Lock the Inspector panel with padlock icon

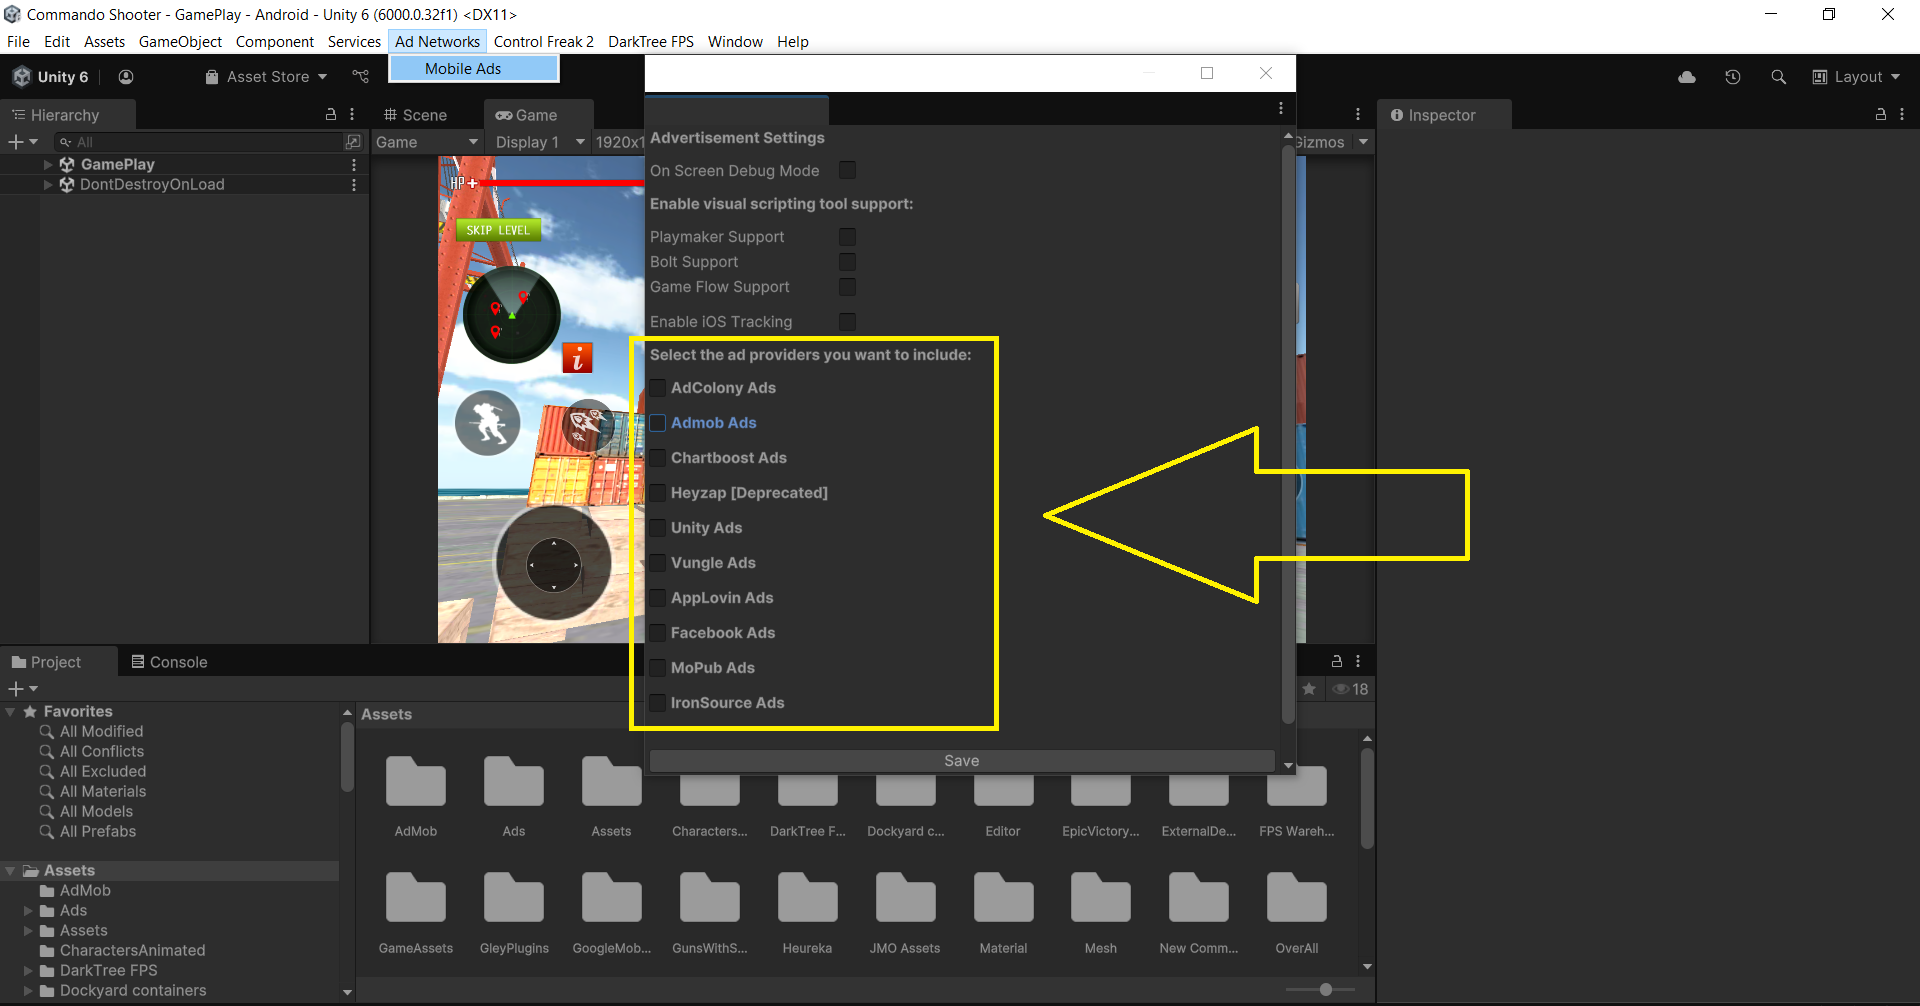1880,115
